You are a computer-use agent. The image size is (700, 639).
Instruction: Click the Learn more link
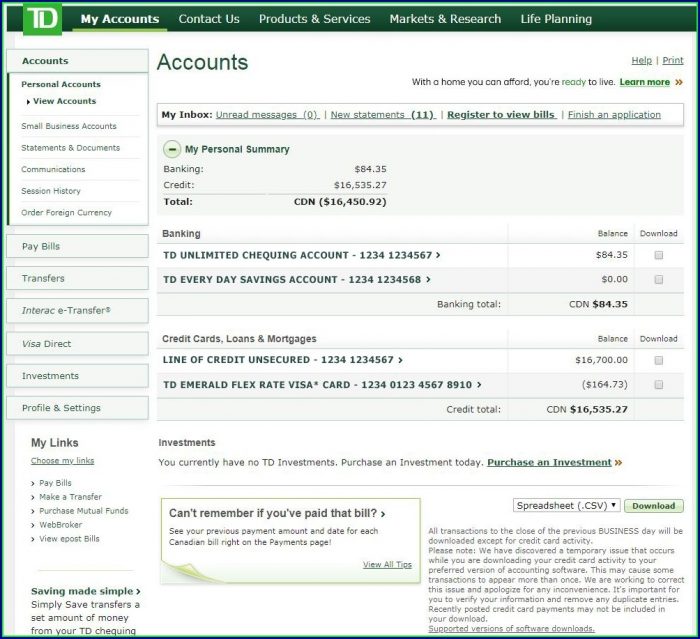tap(645, 82)
